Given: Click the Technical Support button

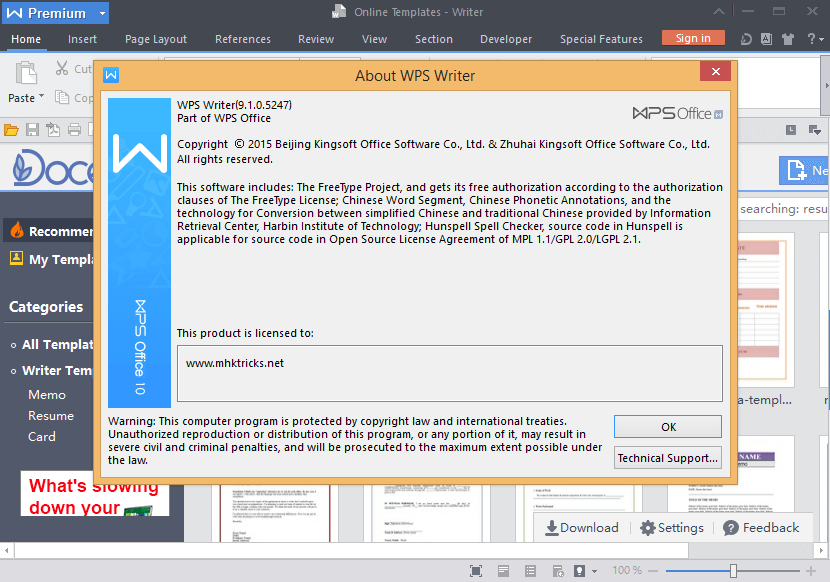Looking at the screenshot, I should [x=668, y=458].
